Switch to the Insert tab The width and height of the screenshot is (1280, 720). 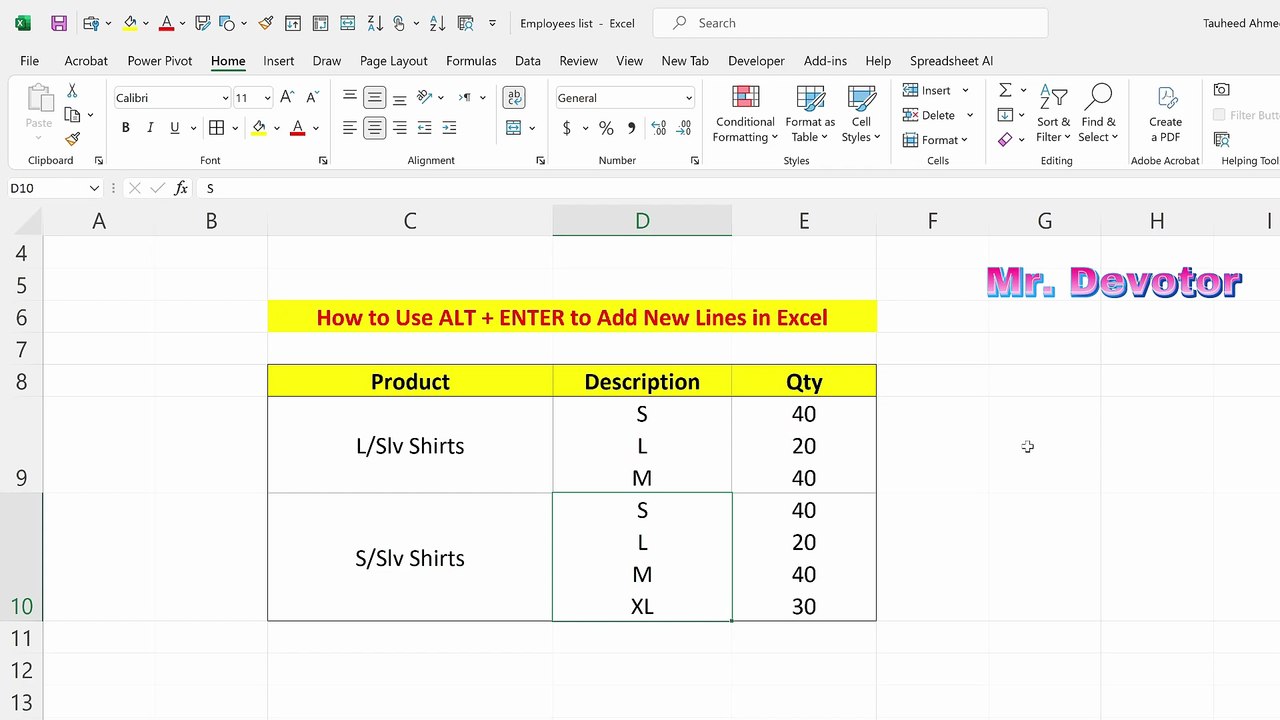point(279,61)
